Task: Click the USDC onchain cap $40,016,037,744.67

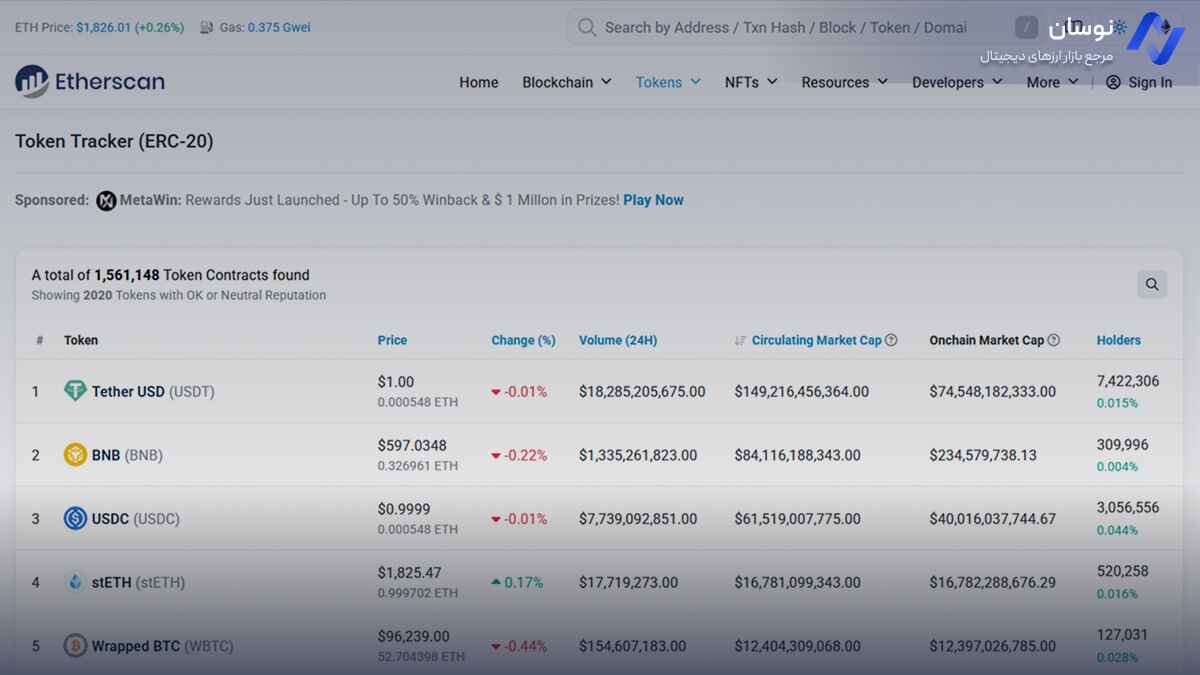Action: pyautogui.click(x=993, y=519)
